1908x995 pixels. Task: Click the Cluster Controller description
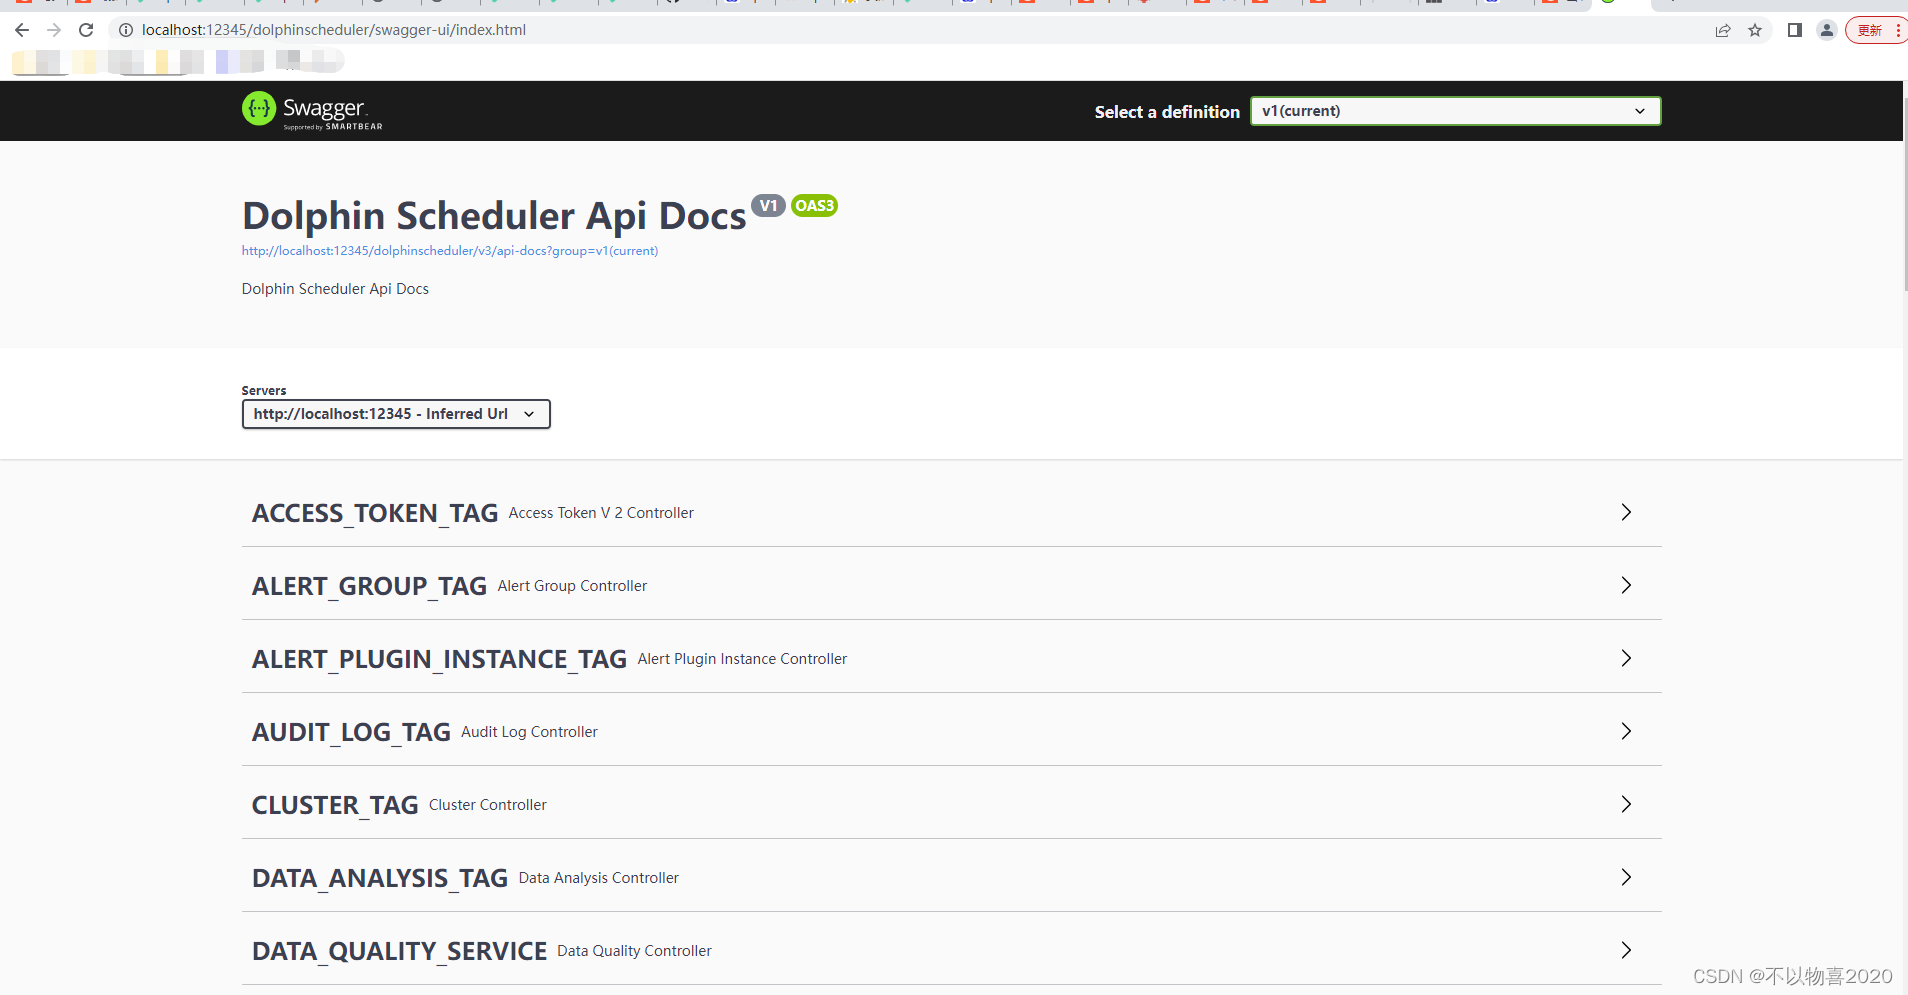(x=488, y=805)
